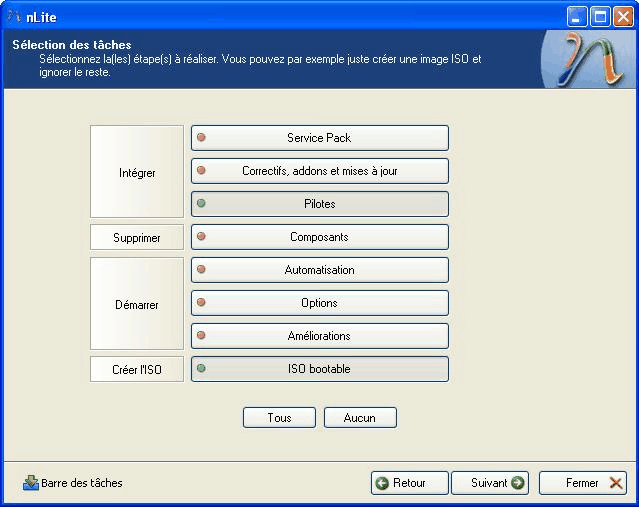Toggle the Service Pack task button
Viewport: 639px width, 507px height.
click(x=320, y=138)
